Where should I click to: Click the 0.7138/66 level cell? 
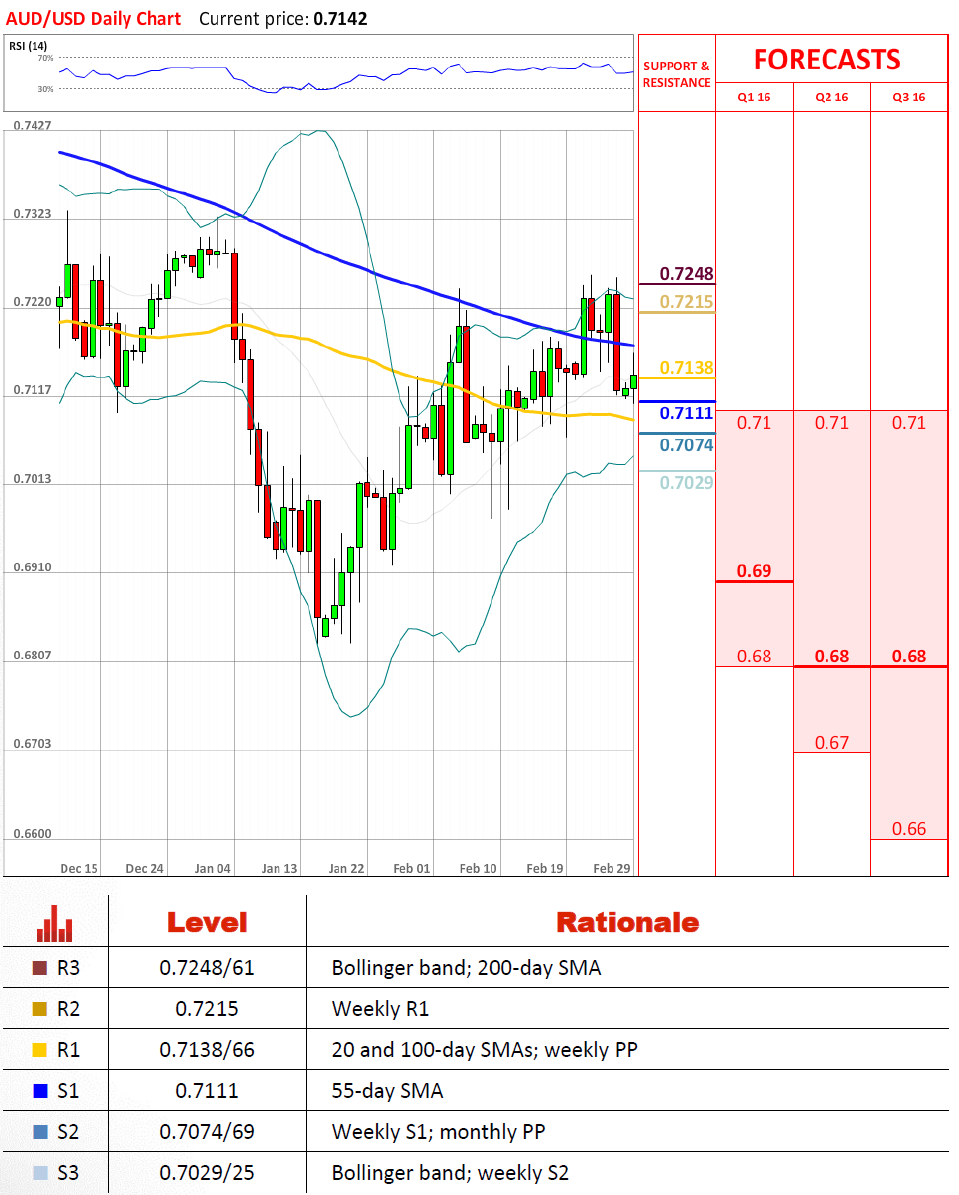coord(207,1050)
